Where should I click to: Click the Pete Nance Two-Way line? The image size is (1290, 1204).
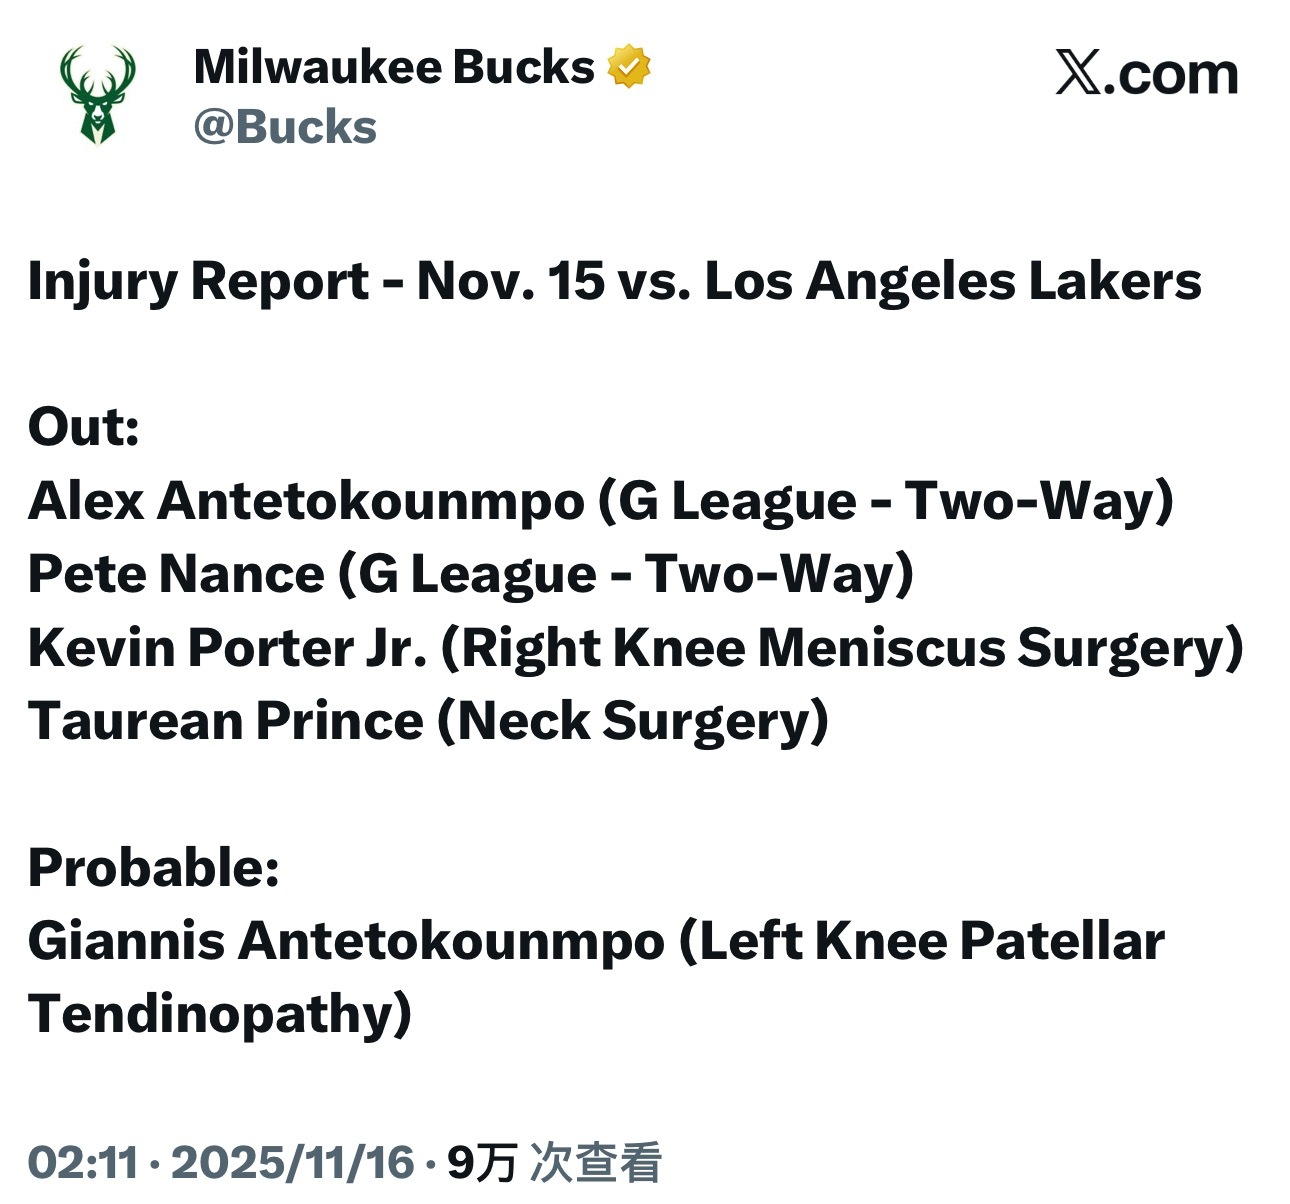click(x=471, y=574)
